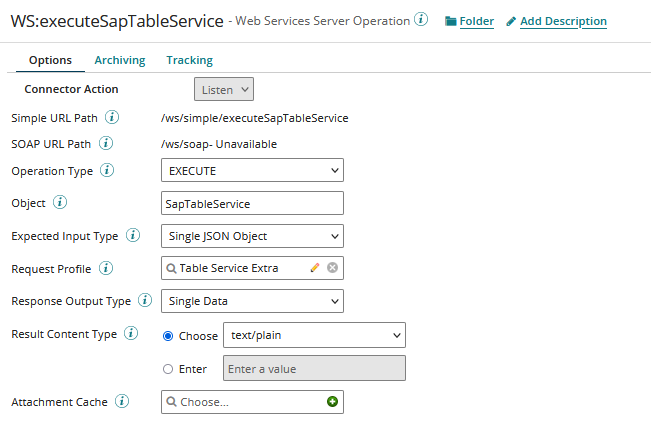Select the Enter radio button

[168, 369]
